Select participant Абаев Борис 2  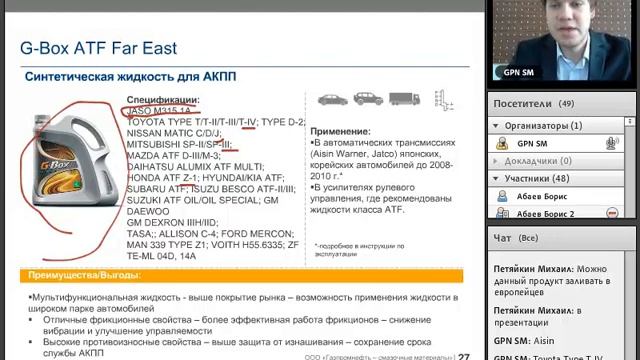(556, 213)
